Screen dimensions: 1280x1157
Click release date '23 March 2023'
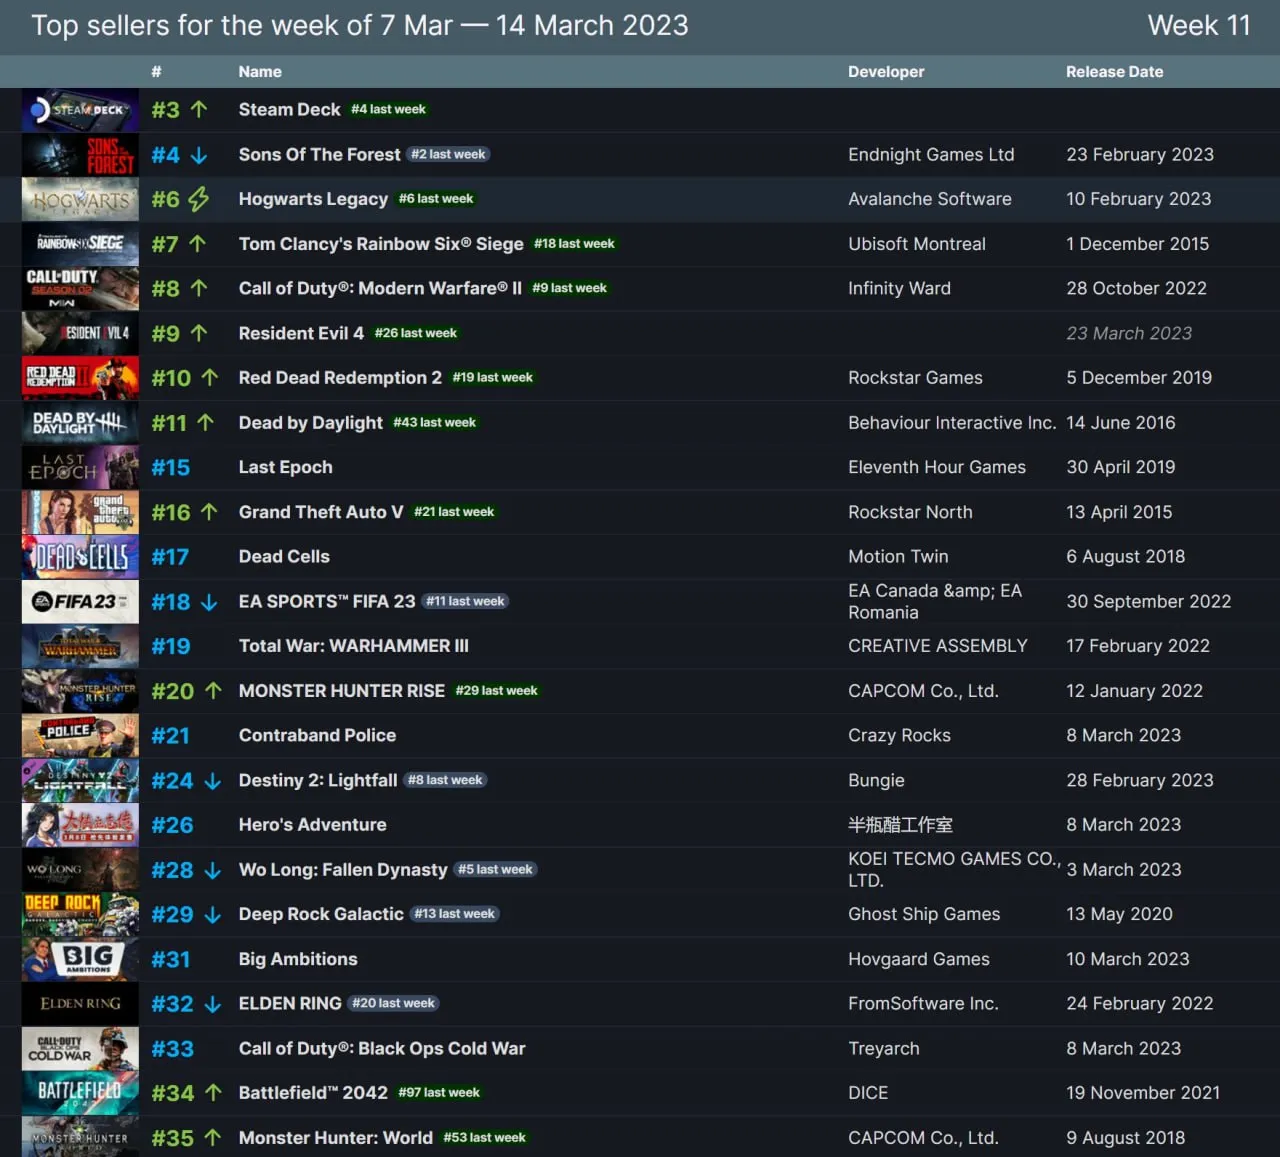[x=1129, y=333]
